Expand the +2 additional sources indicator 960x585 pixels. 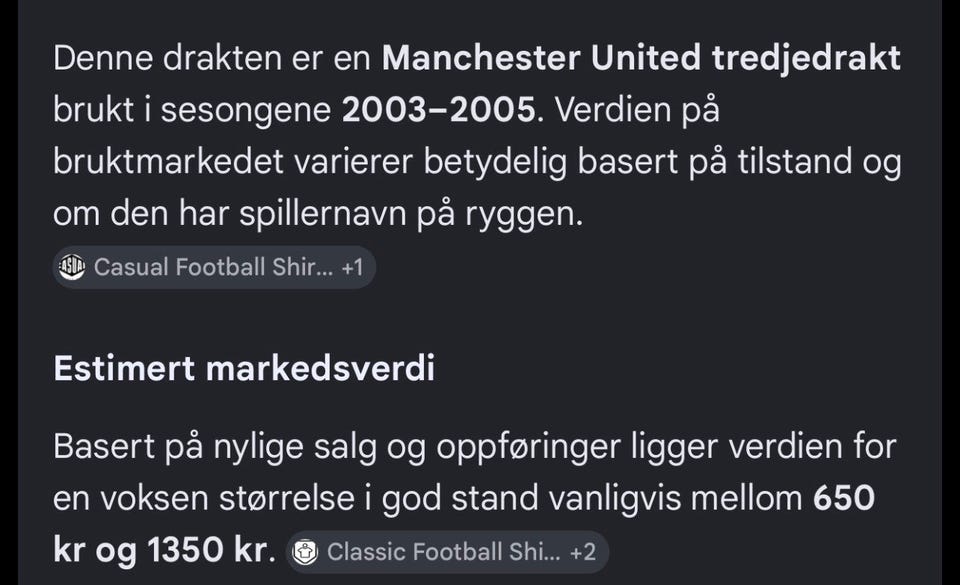[583, 552]
